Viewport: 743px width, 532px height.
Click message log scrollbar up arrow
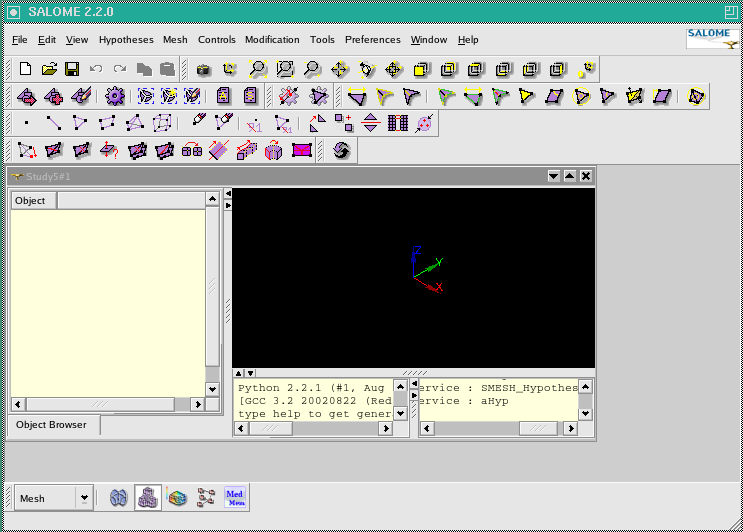[x=585, y=387]
